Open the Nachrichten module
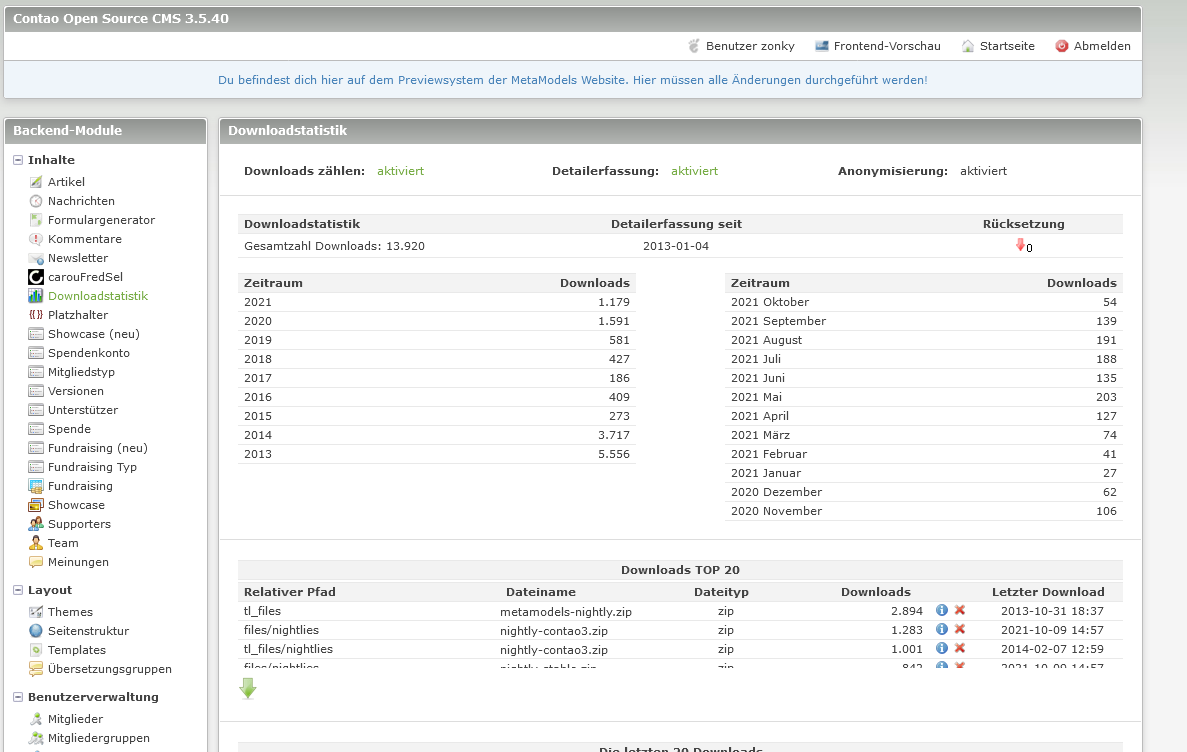The height and width of the screenshot is (752, 1187). pyautogui.click(x=81, y=201)
